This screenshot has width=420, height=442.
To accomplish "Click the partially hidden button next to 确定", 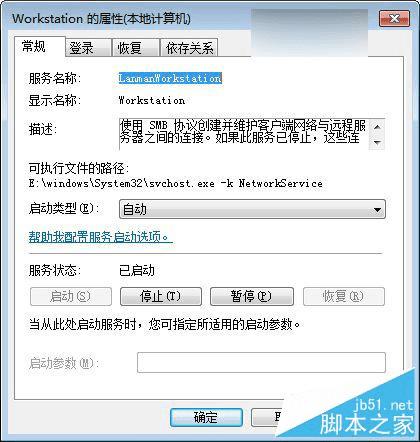I will click(267, 417).
